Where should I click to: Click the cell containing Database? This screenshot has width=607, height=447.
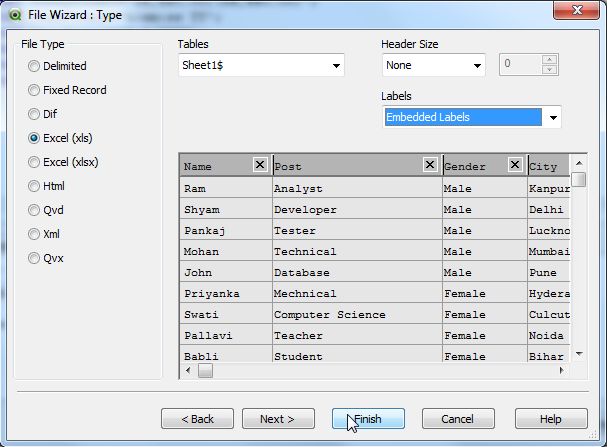point(358,272)
